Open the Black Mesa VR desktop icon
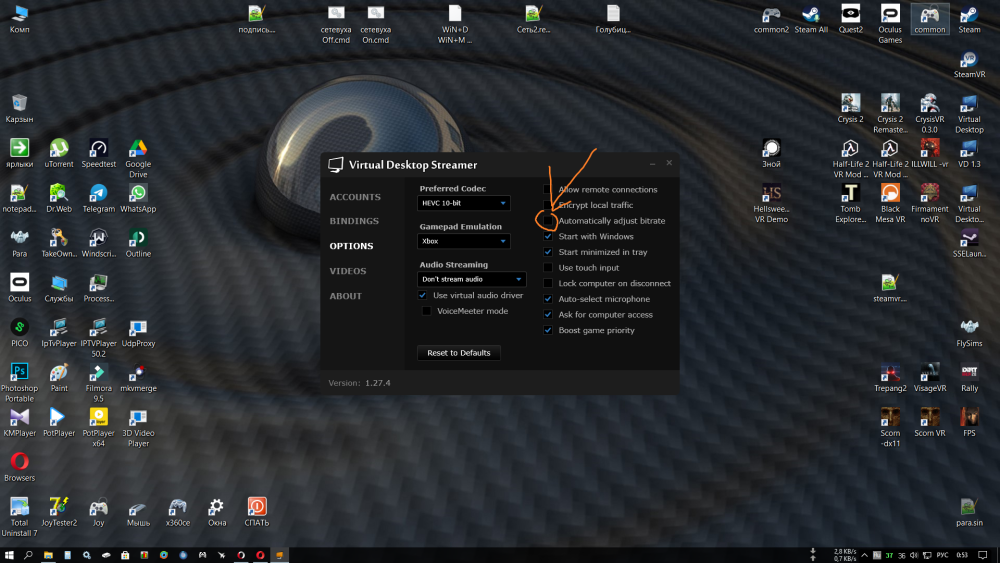The width and height of the screenshot is (1000, 563). pos(890,203)
